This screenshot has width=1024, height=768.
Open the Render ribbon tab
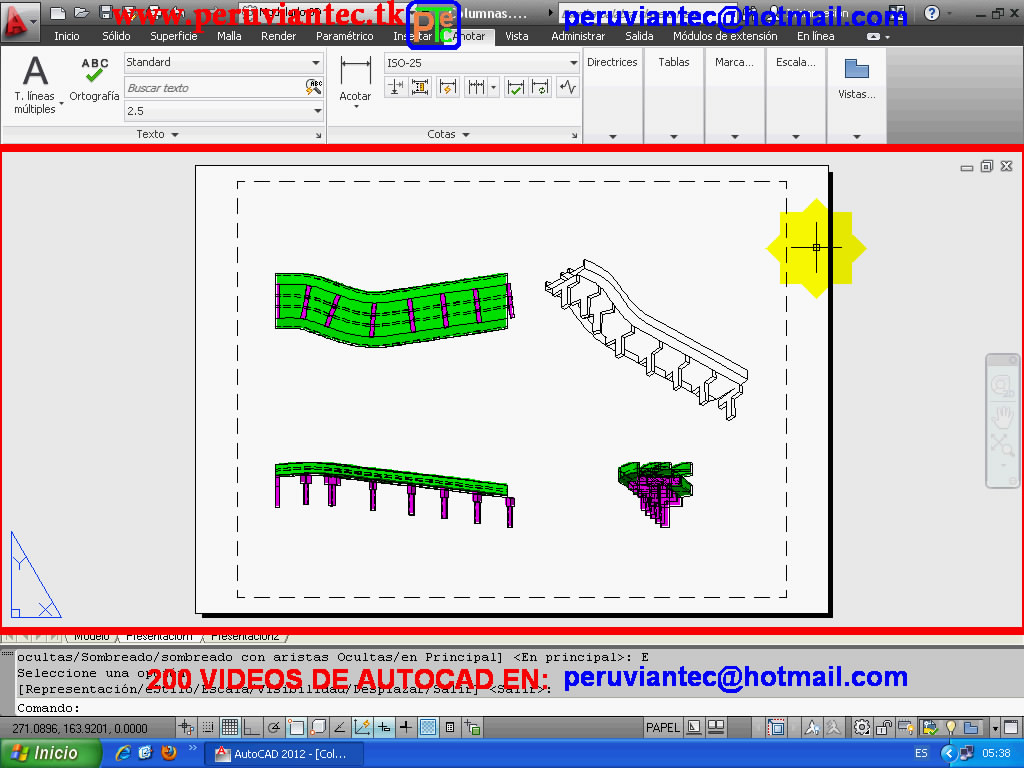(x=278, y=36)
